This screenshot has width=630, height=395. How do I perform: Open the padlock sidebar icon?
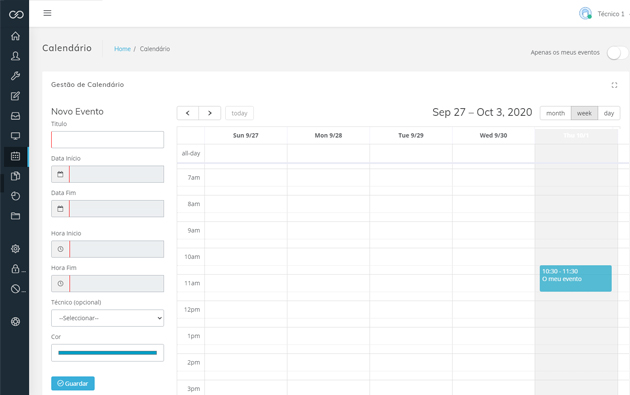(15, 269)
